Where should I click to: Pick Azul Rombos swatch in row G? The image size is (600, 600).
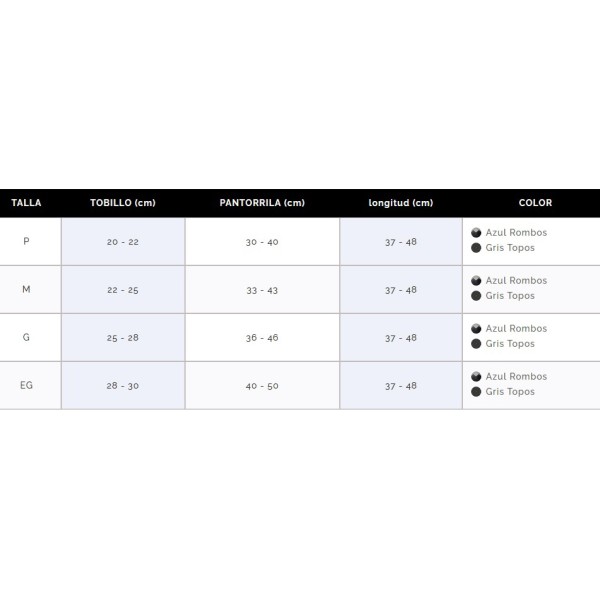pos(476,329)
